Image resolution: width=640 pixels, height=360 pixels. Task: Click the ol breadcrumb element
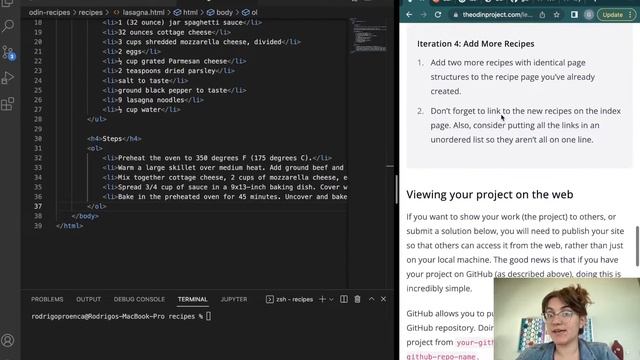coord(249,12)
